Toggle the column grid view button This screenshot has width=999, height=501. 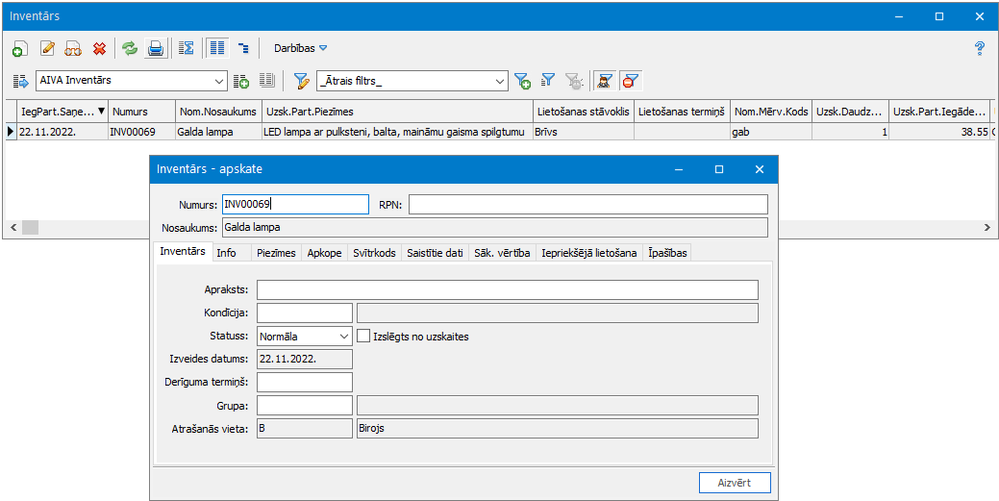tap(217, 48)
